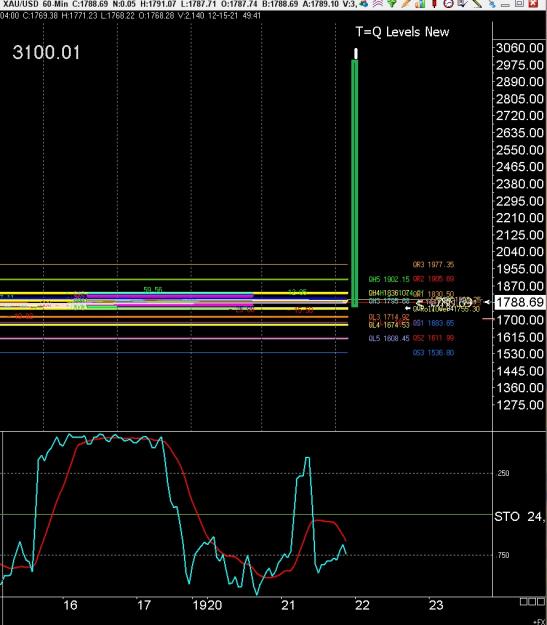
Task: Click the checklist icon in title toolbar
Action: (x=462, y=4)
